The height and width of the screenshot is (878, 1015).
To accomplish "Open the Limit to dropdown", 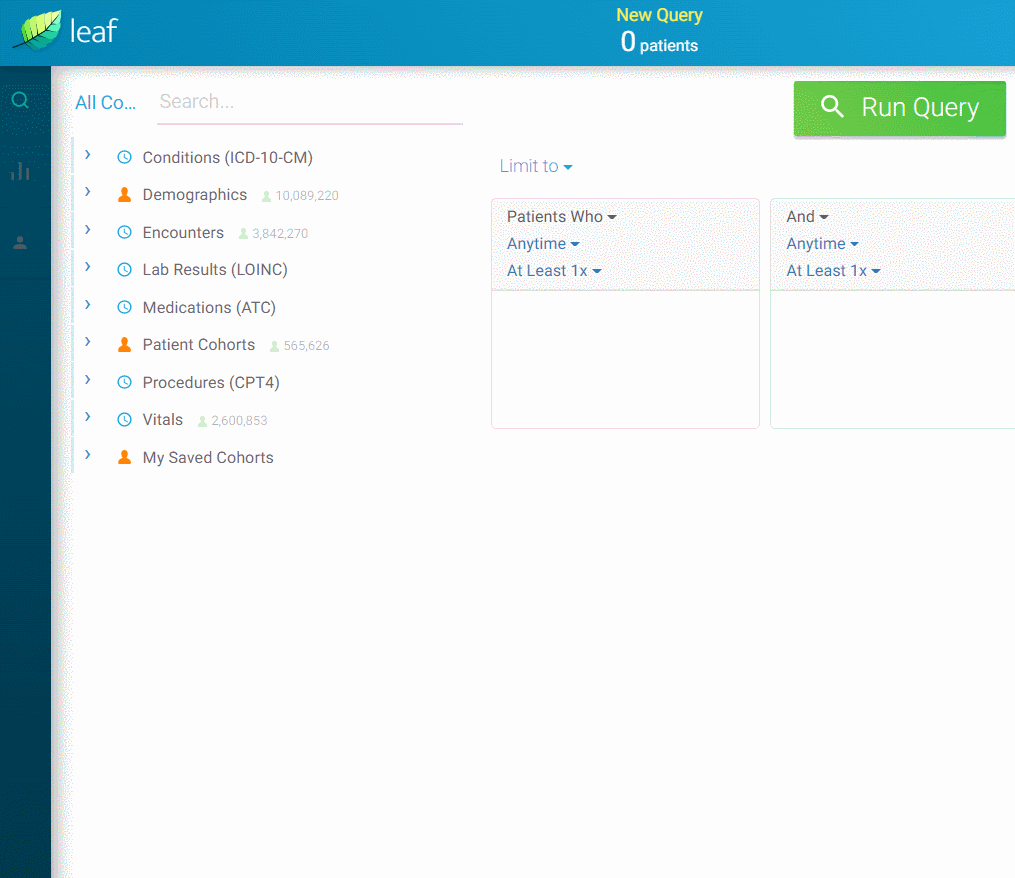I will coord(536,166).
